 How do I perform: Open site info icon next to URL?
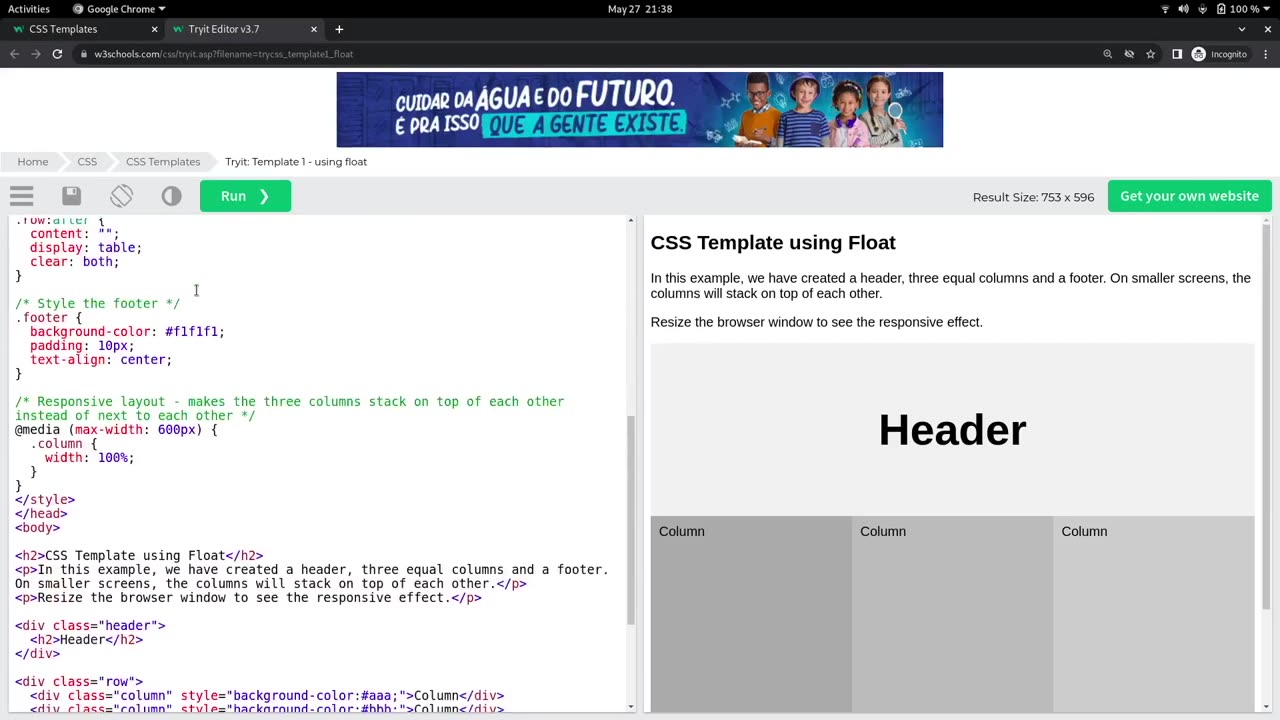[x=84, y=54]
